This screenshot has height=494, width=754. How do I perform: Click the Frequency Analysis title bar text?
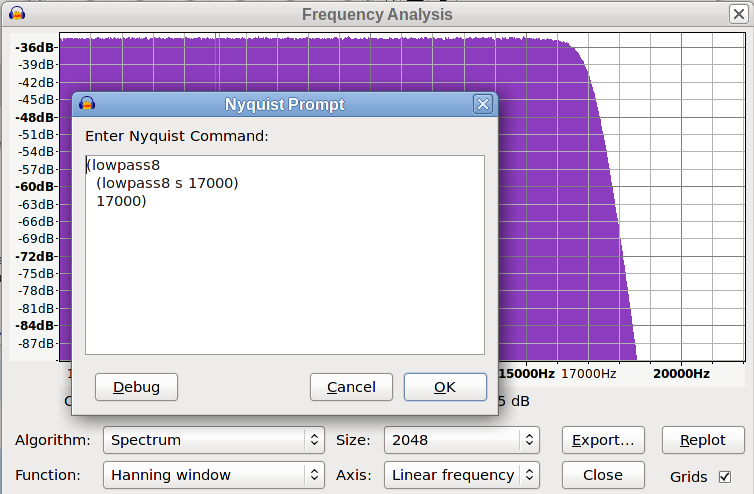point(377,14)
